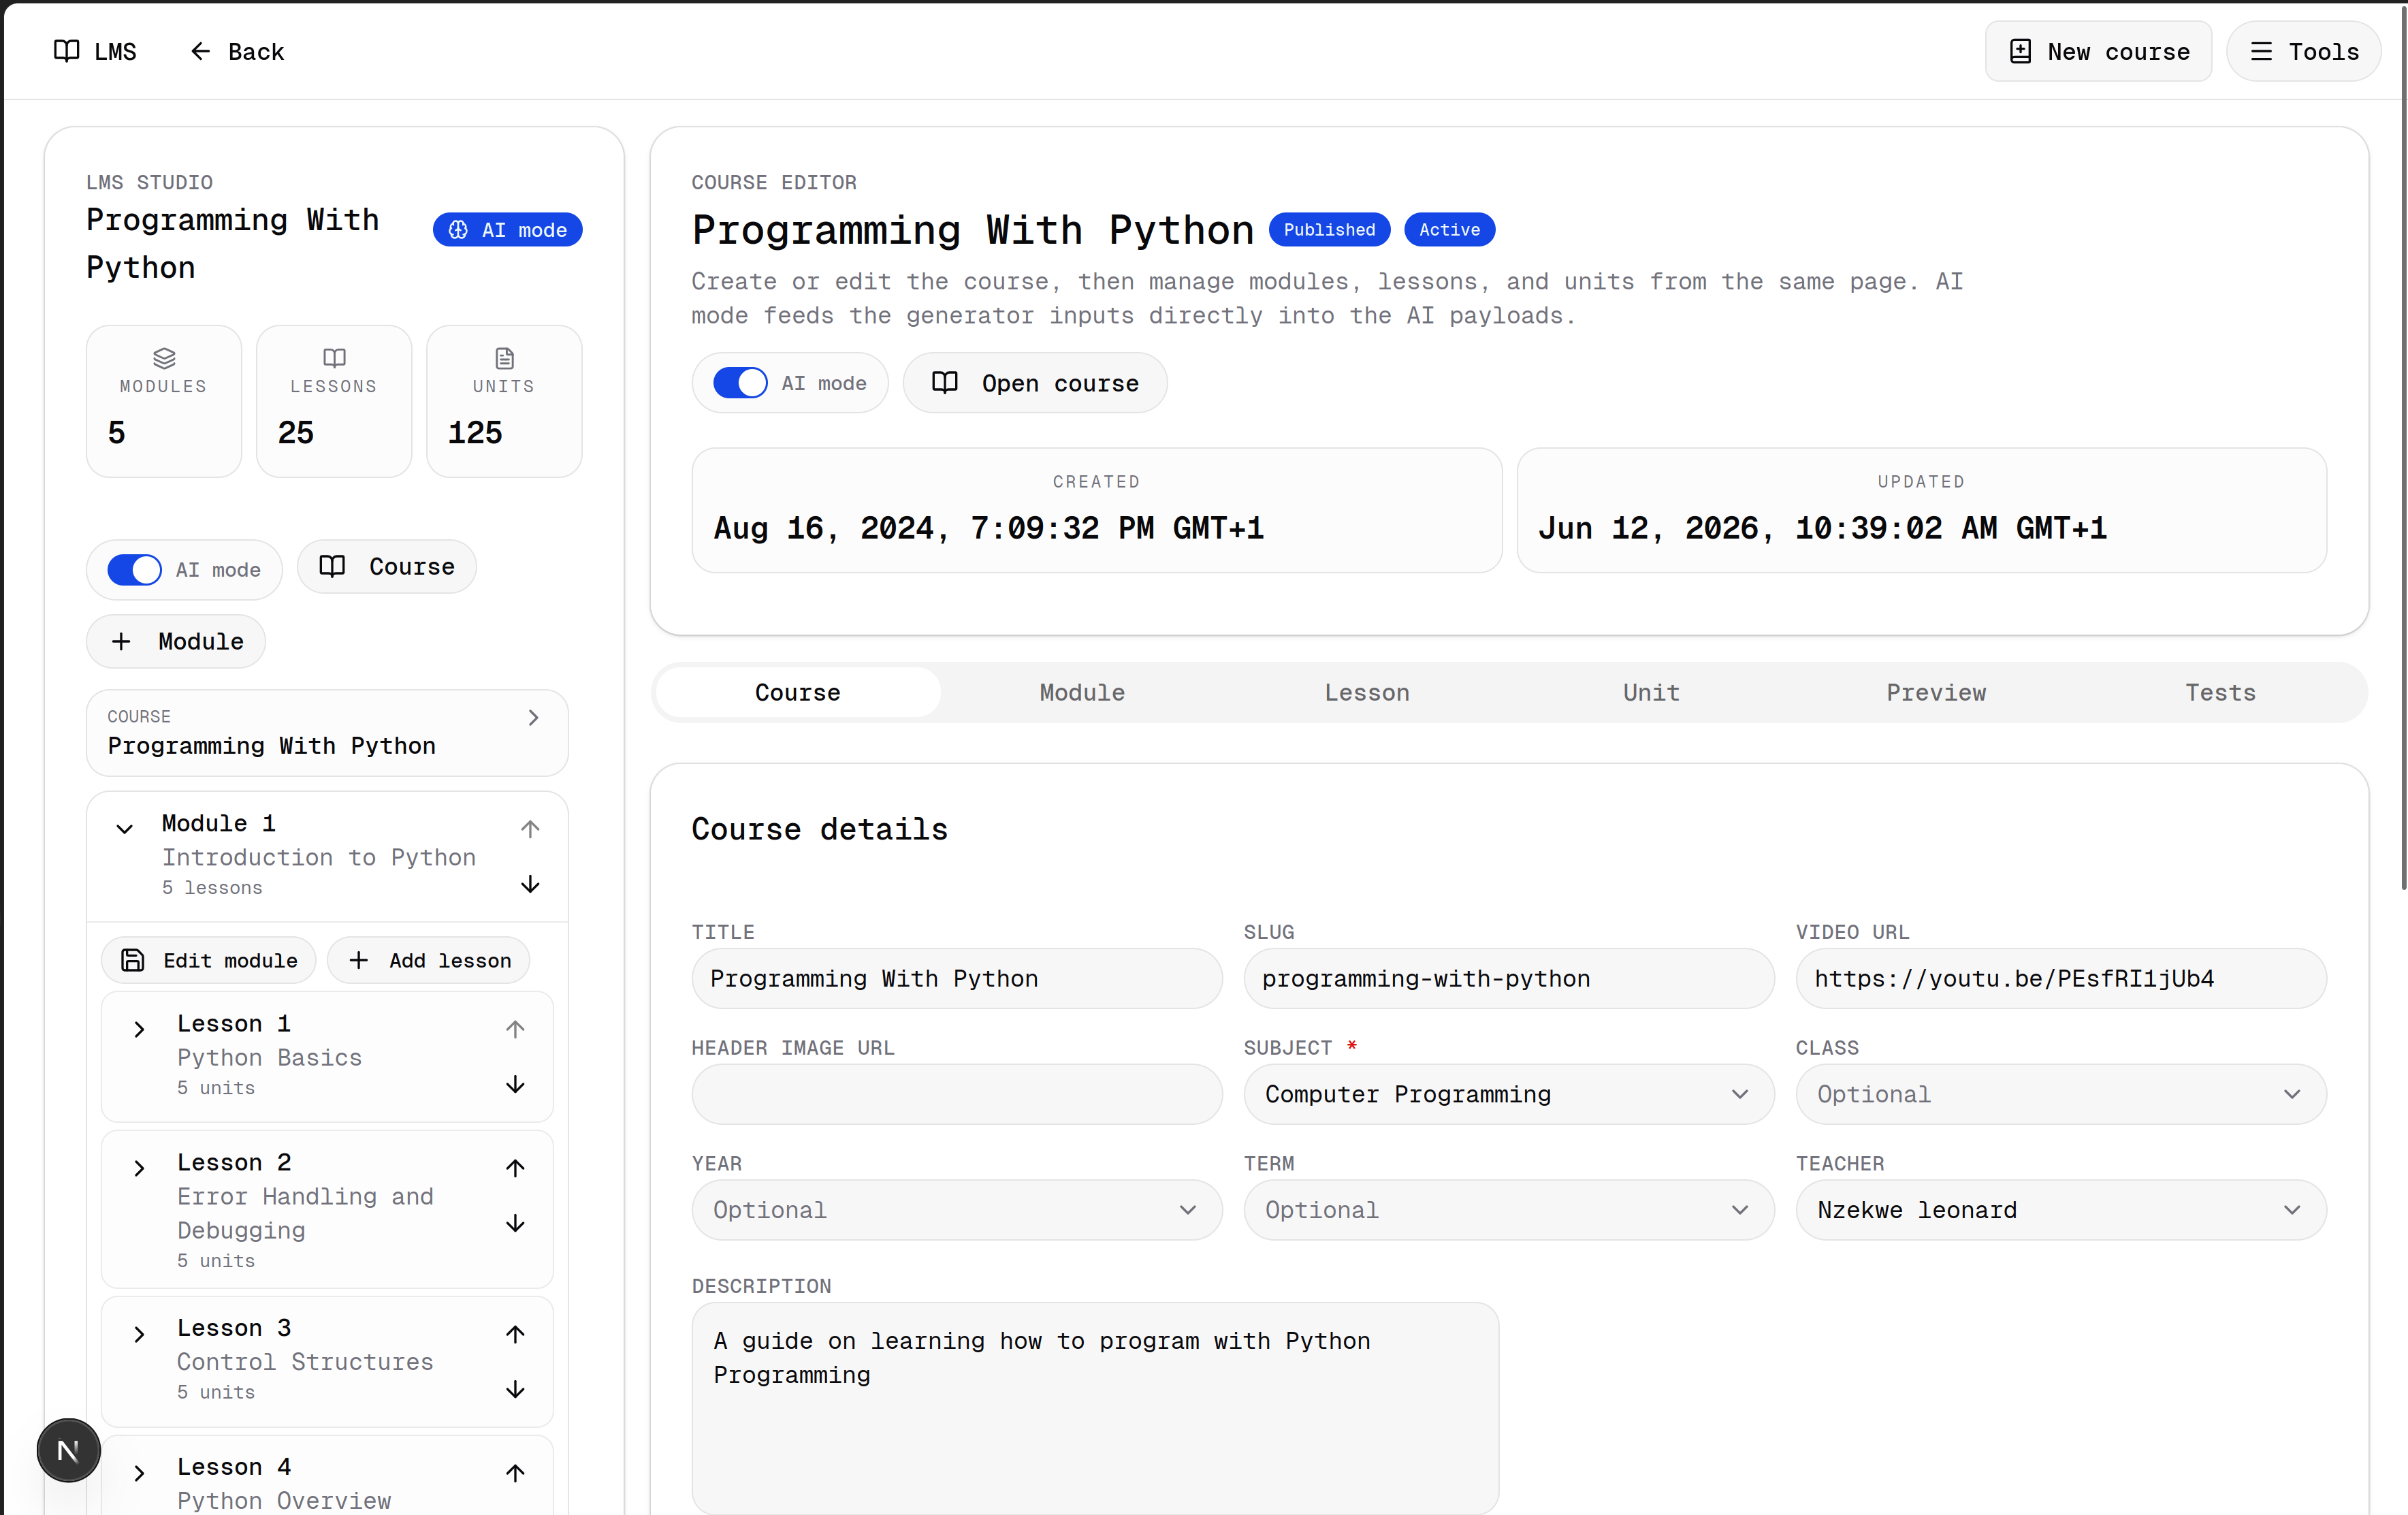Click the Video URL input field
The width and height of the screenshot is (2408, 1515).
tap(2060, 978)
